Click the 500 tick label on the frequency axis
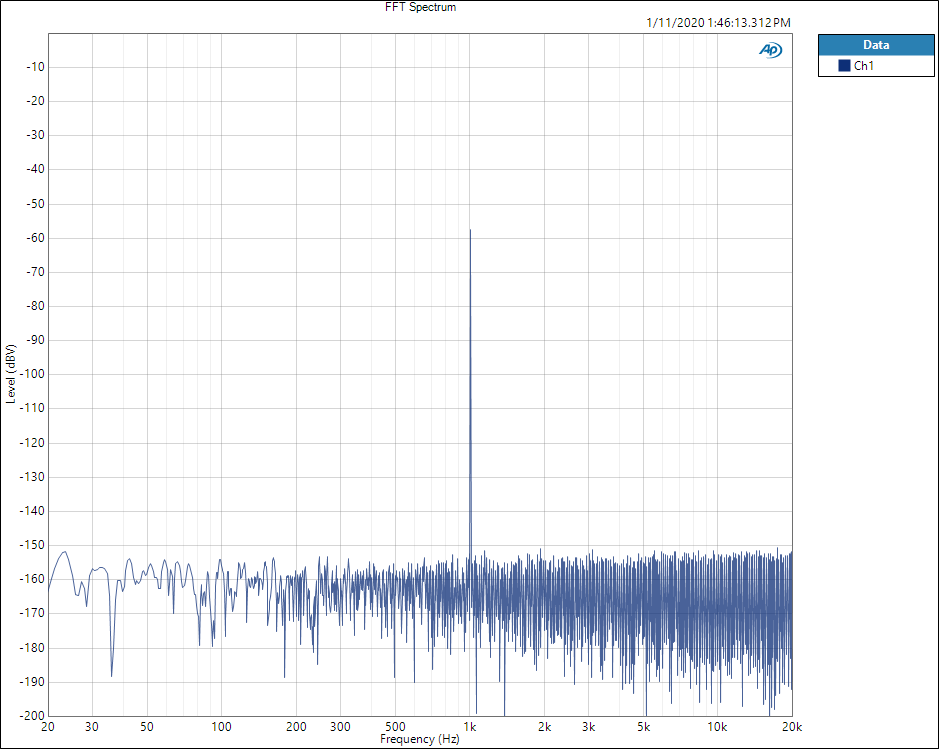The height and width of the screenshot is (749, 939). coord(395,727)
